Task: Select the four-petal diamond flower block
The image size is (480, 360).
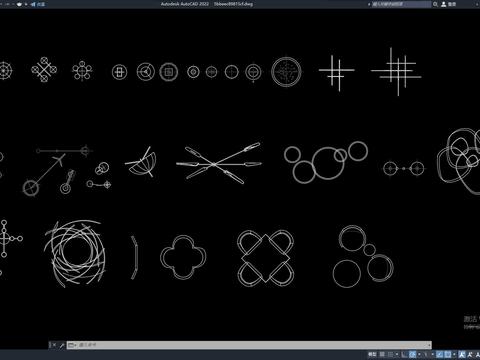Action: [265, 258]
